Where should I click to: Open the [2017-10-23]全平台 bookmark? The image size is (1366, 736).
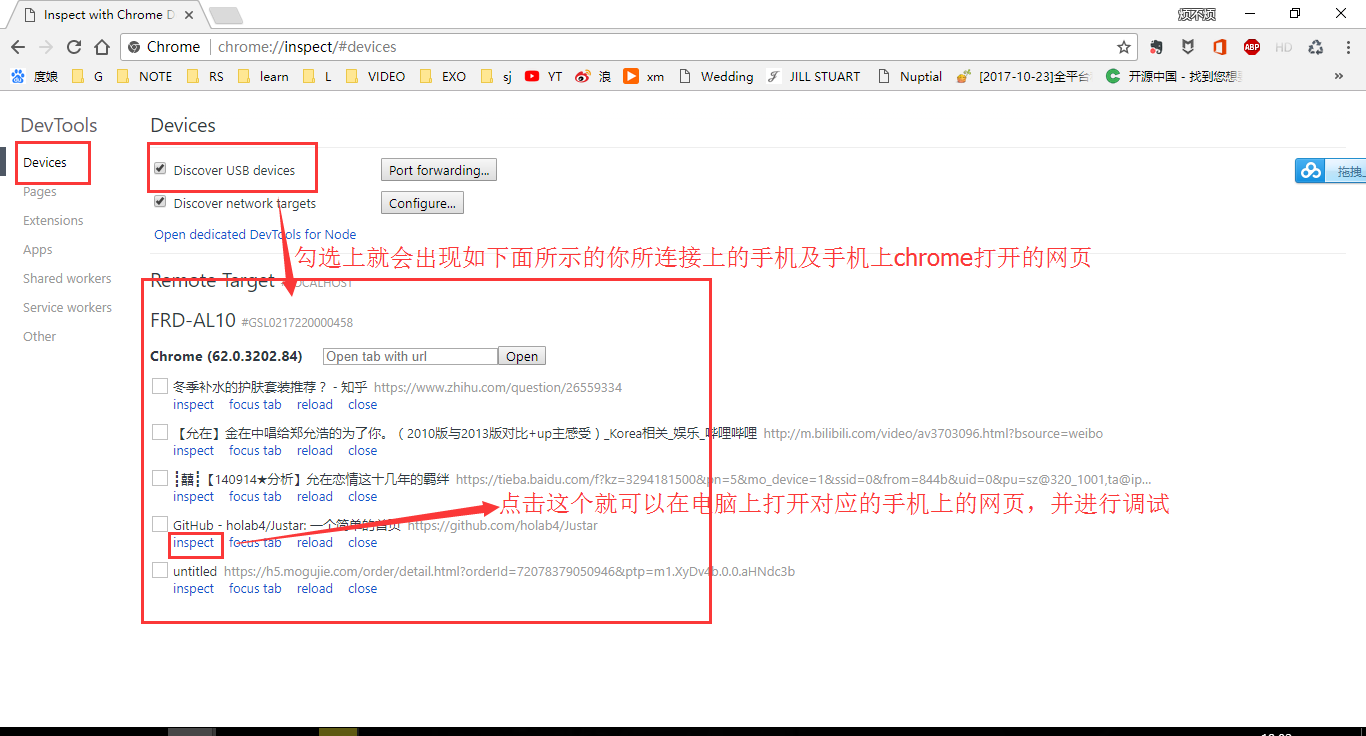click(1022, 76)
